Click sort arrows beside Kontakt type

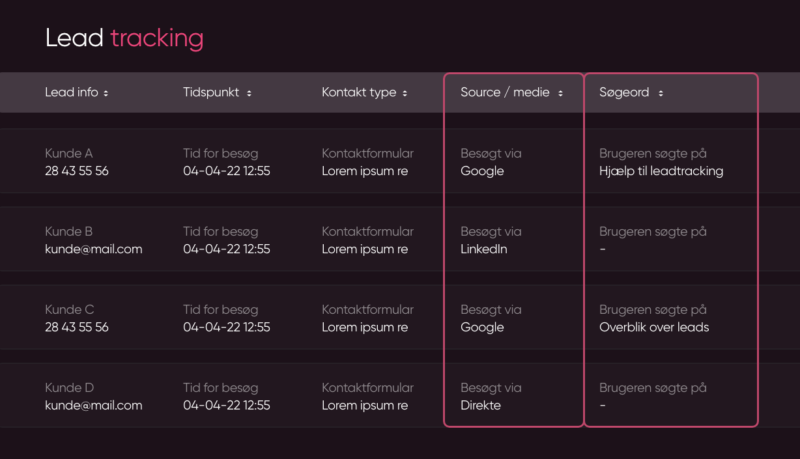pyautogui.click(x=405, y=93)
